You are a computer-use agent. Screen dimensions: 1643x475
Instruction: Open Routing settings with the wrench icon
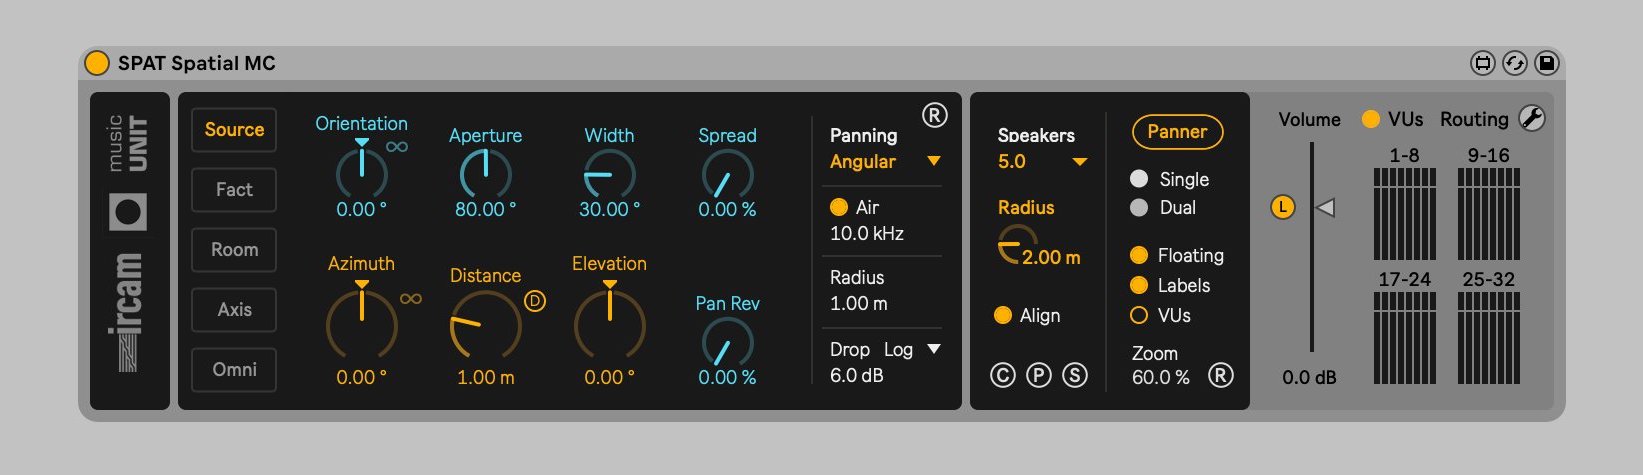[x=1532, y=119]
